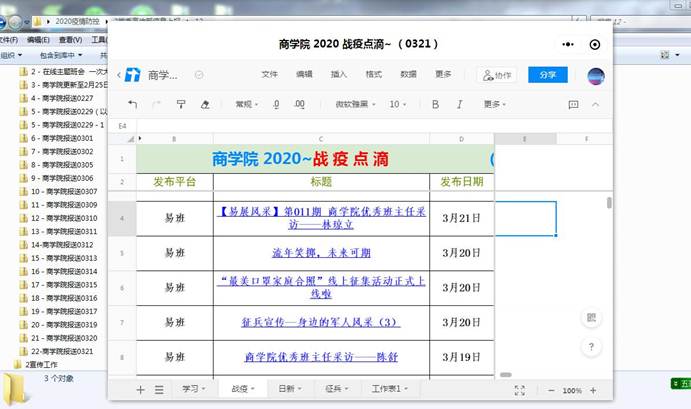
Task: Switch to the 学习 sheet tab
Action: [x=193, y=389]
